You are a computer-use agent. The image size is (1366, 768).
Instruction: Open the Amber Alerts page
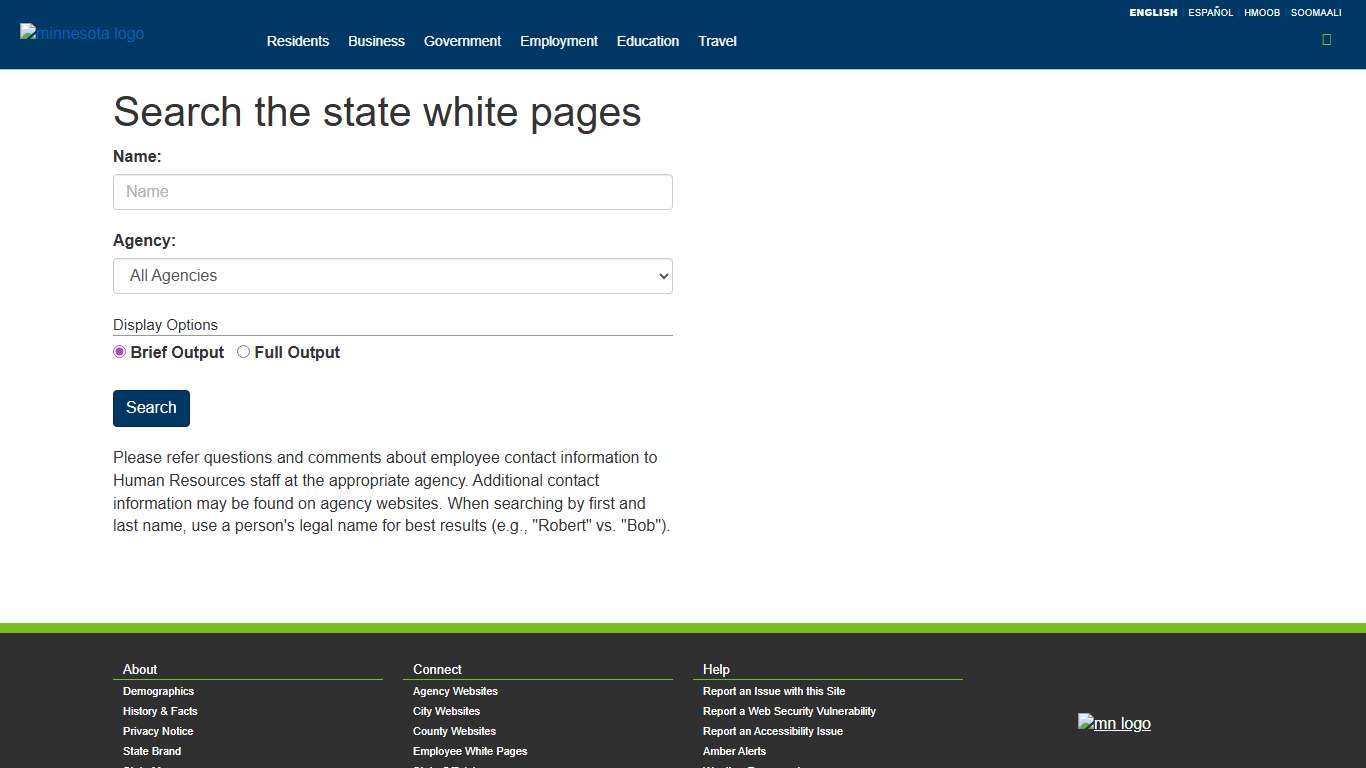point(733,751)
